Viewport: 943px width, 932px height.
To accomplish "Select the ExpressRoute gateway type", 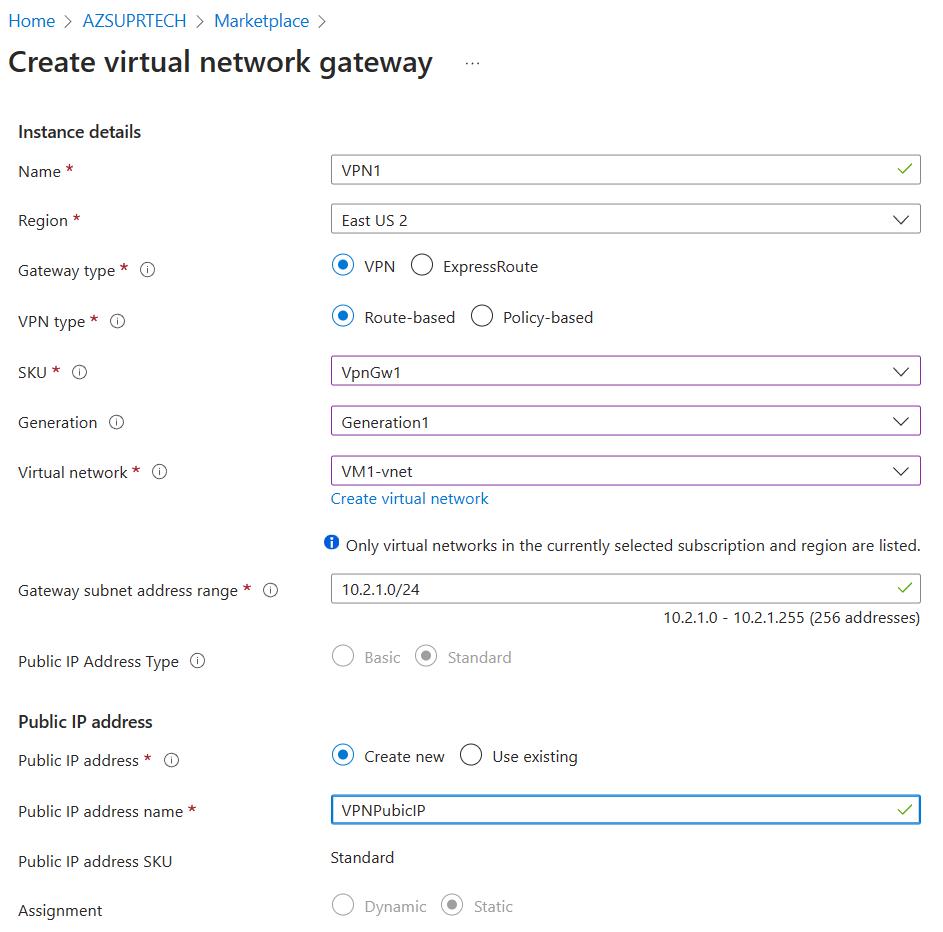I will point(421,265).
